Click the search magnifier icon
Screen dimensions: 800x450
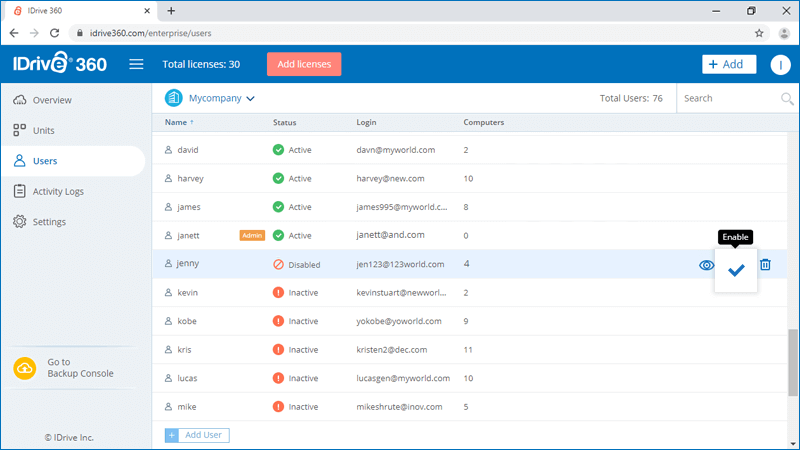[x=787, y=98]
